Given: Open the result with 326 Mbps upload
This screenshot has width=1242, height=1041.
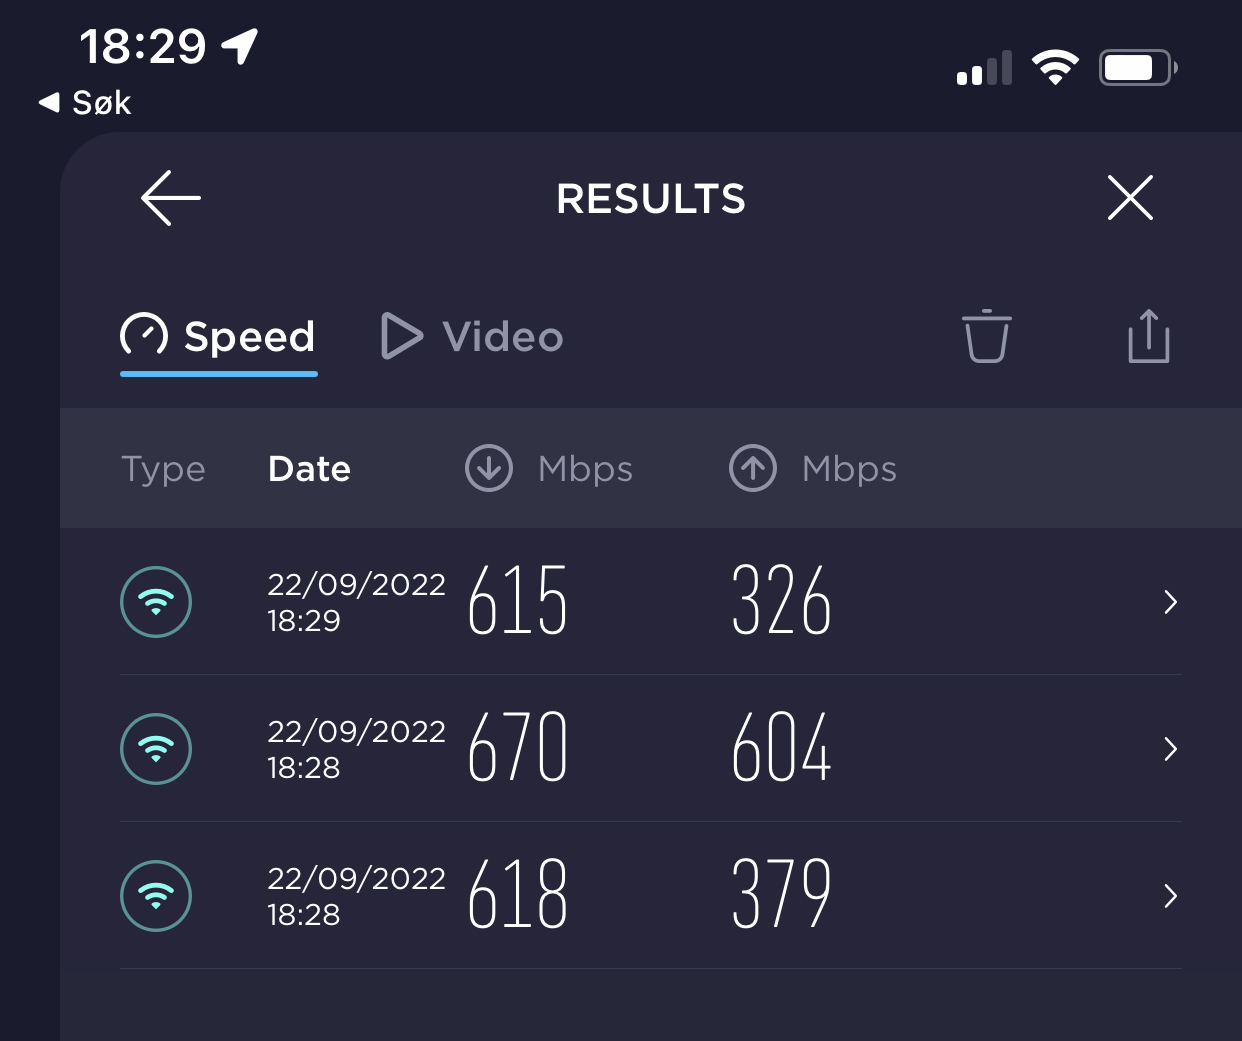Looking at the screenshot, I should (781, 601).
